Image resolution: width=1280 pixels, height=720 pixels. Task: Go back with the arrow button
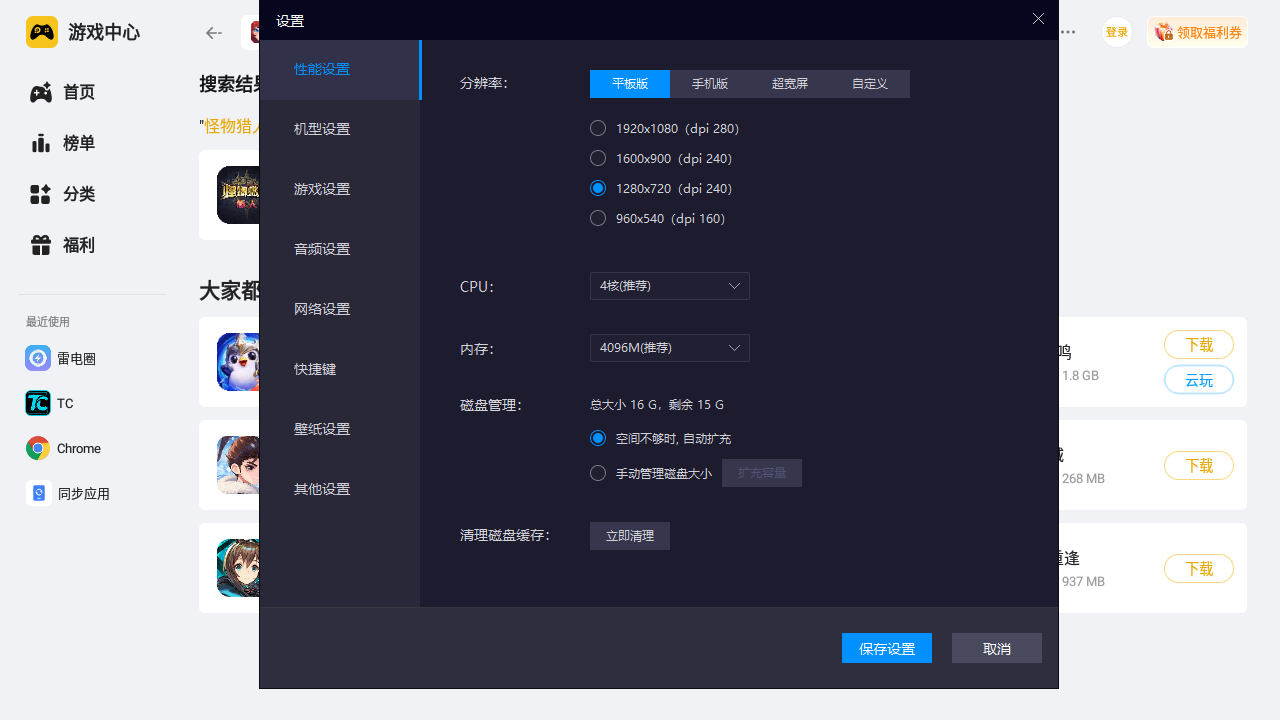[214, 33]
